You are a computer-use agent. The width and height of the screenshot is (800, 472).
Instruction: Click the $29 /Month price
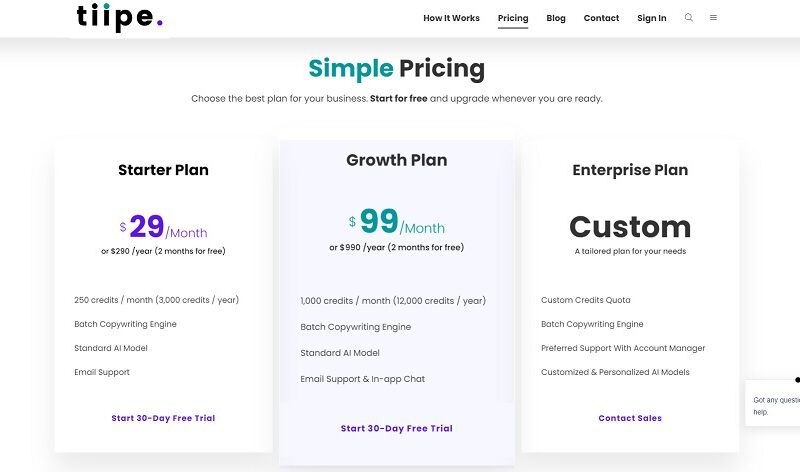point(163,228)
